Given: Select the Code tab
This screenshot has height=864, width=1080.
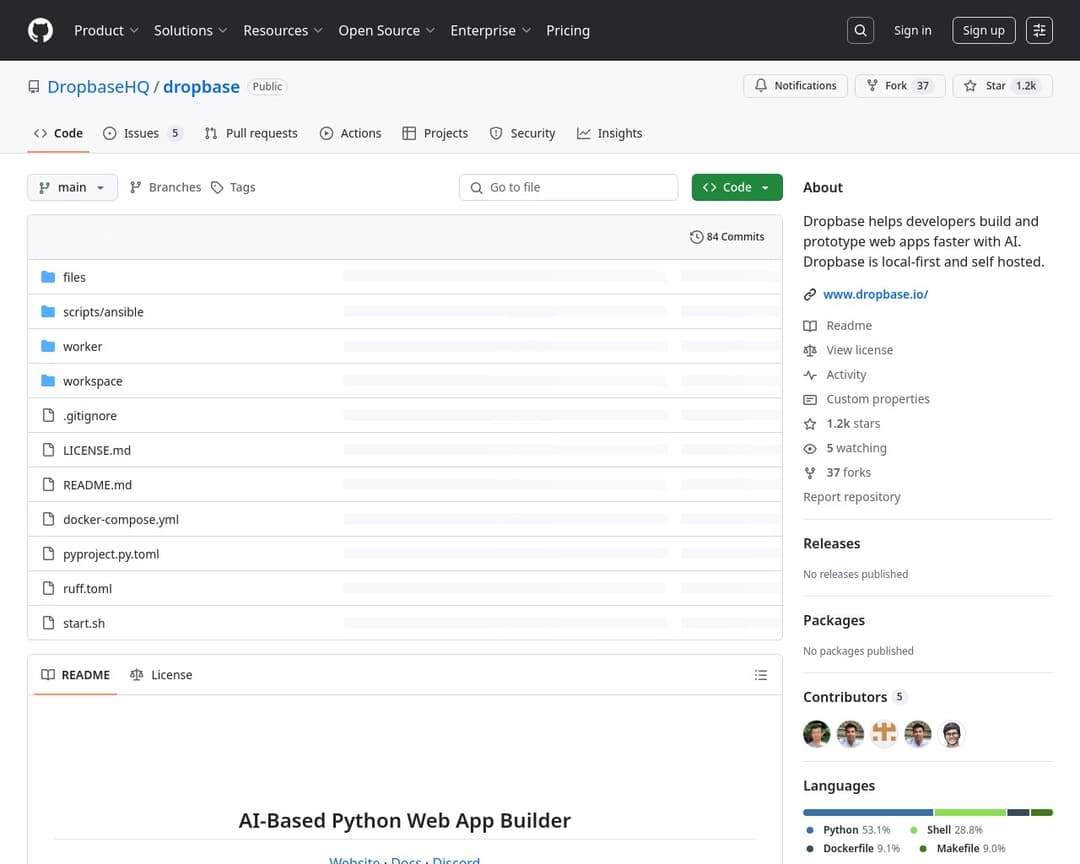Looking at the screenshot, I should (59, 133).
